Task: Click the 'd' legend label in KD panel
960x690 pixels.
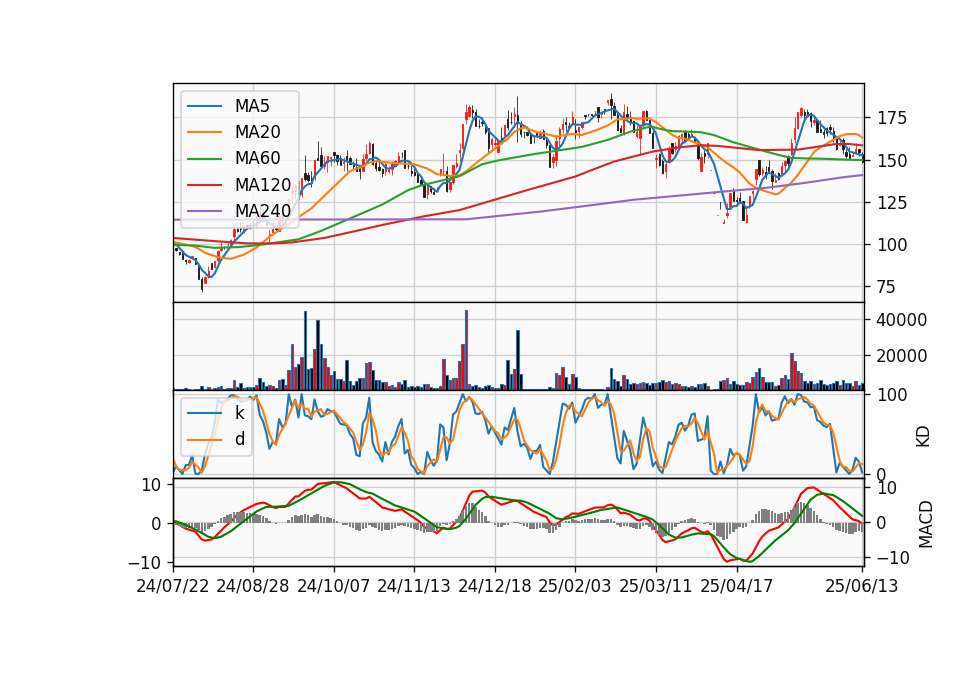Action: click(240, 439)
